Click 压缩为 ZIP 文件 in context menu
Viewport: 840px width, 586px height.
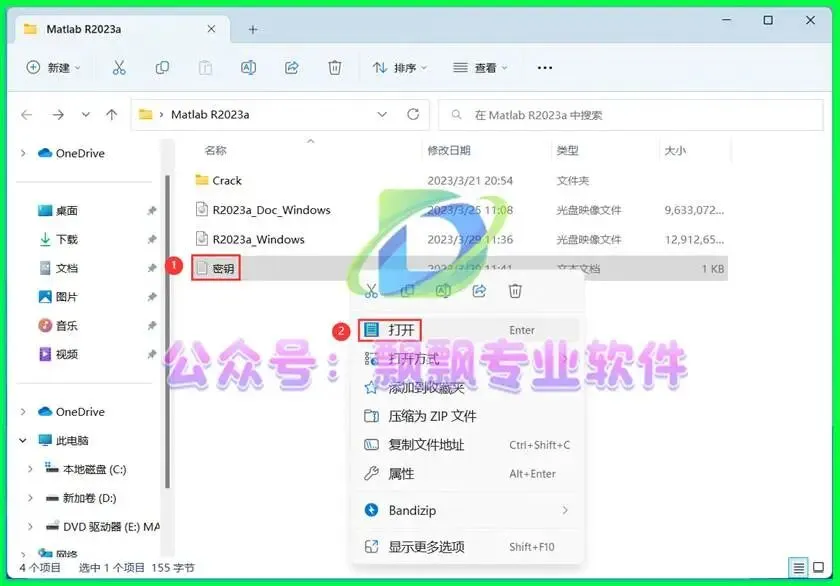(467, 416)
